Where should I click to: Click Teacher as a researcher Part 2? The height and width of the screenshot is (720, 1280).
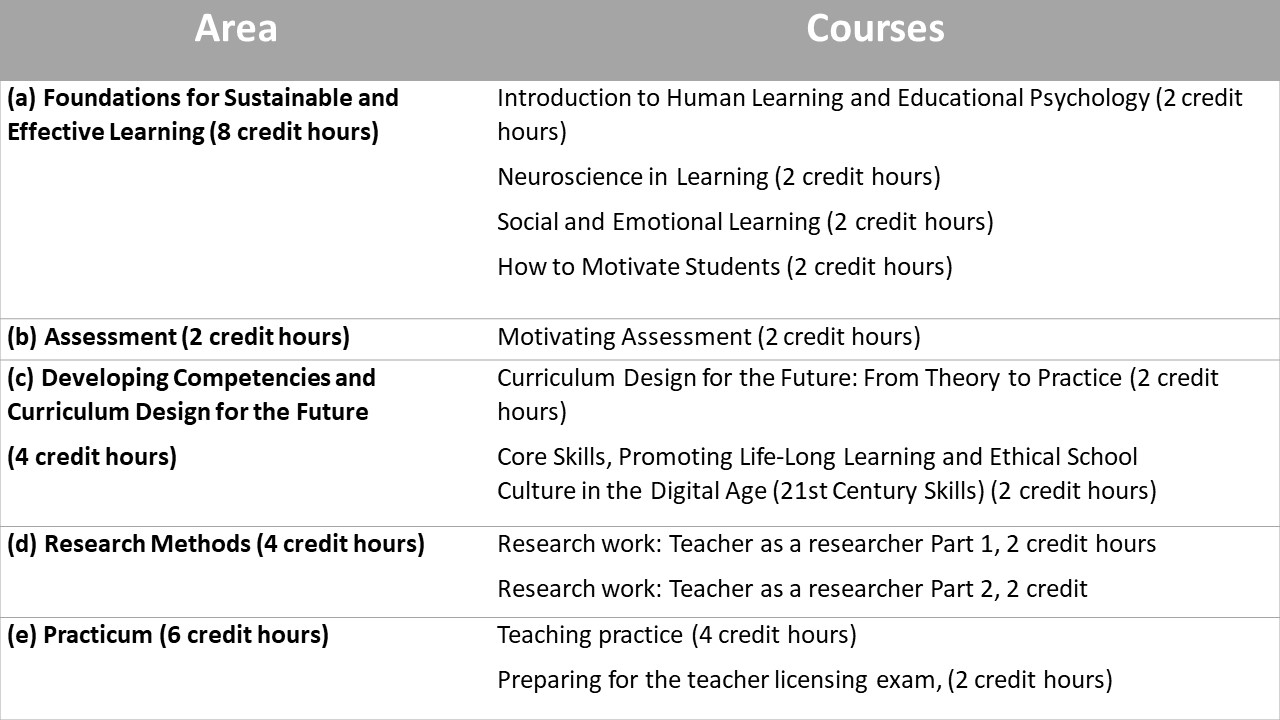(792, 588)
